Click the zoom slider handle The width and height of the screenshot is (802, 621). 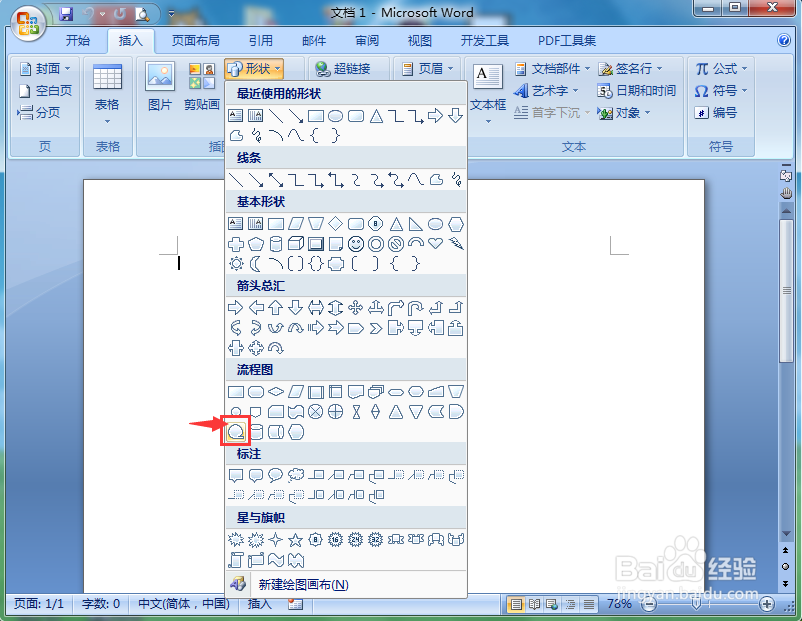pos(696,605)
